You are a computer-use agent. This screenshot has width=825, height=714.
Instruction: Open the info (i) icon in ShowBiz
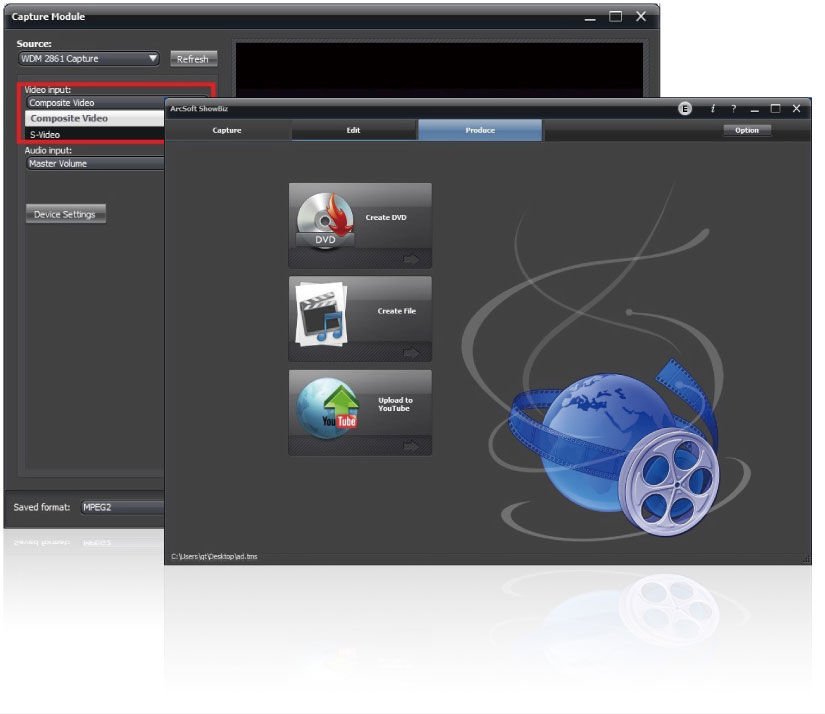click(713, 109)
